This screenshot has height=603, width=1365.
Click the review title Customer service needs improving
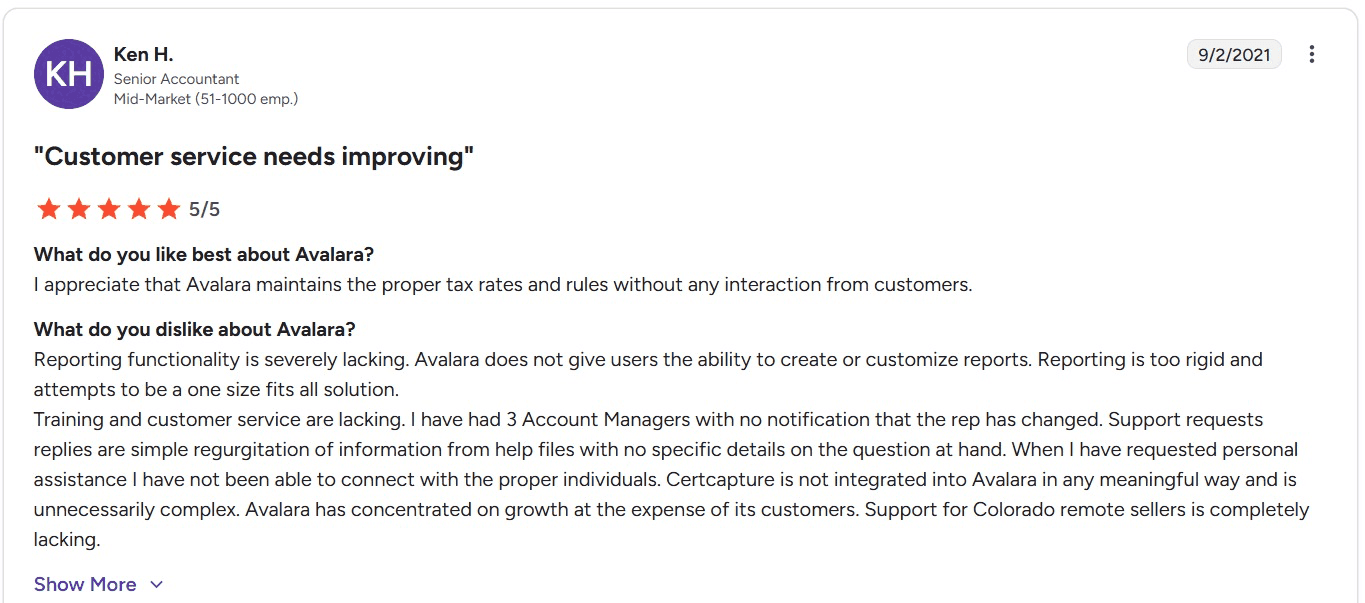[253, 156]
